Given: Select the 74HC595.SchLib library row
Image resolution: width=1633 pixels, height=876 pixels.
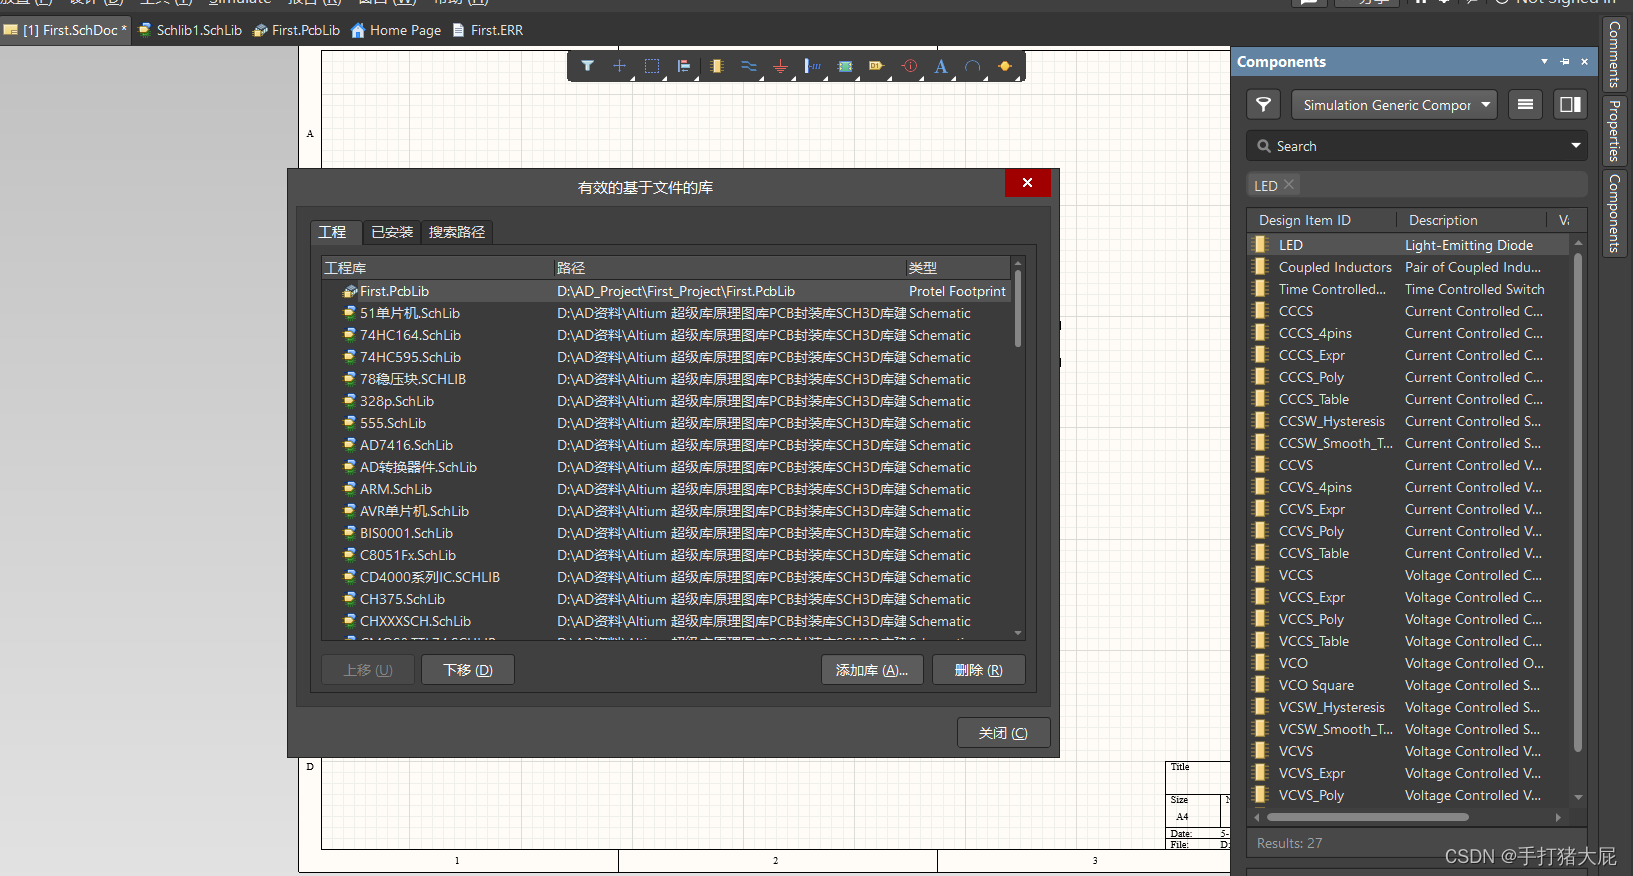Looking at the screenshot, I should click(x=667, y=357).
